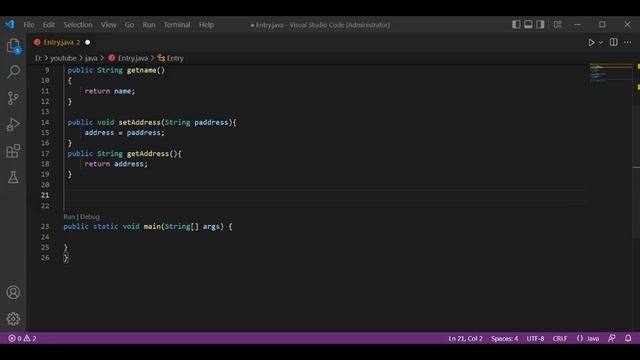Select the Entry.java editor tab

(x=61, y=42)
